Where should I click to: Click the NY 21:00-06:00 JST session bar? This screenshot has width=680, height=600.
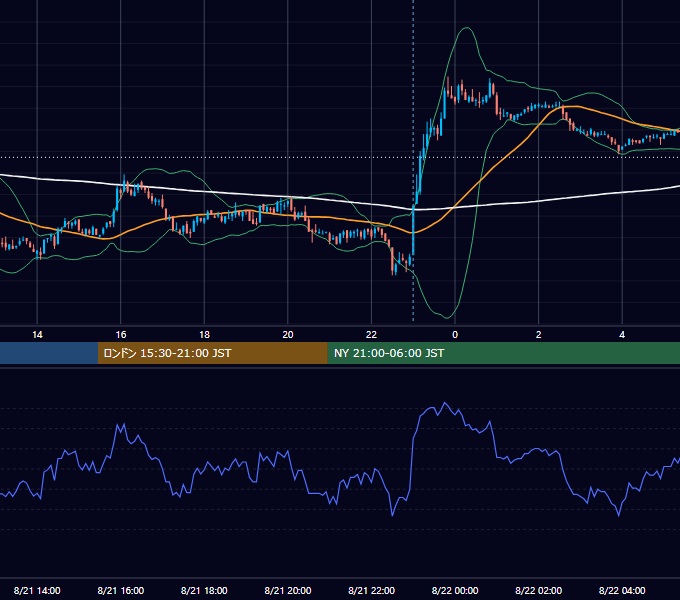[503, 353]
